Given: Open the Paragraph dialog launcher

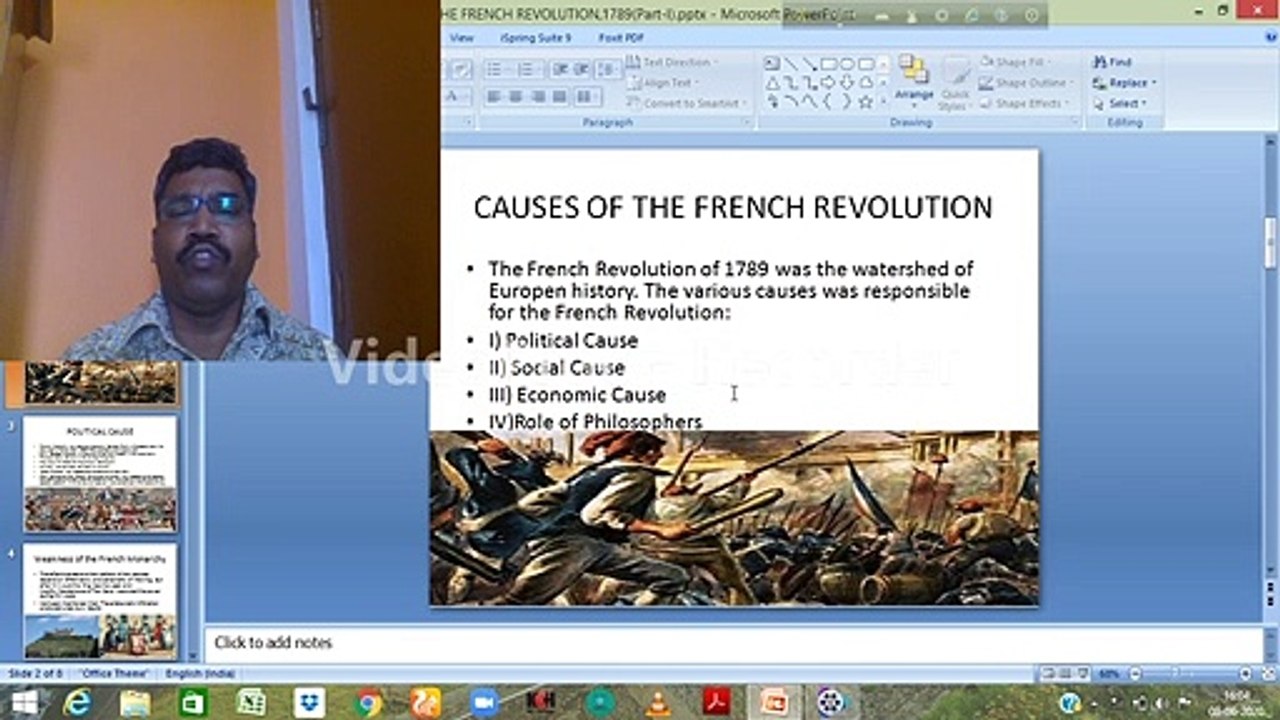Looking at the screenshot, I should pos(746,123).
